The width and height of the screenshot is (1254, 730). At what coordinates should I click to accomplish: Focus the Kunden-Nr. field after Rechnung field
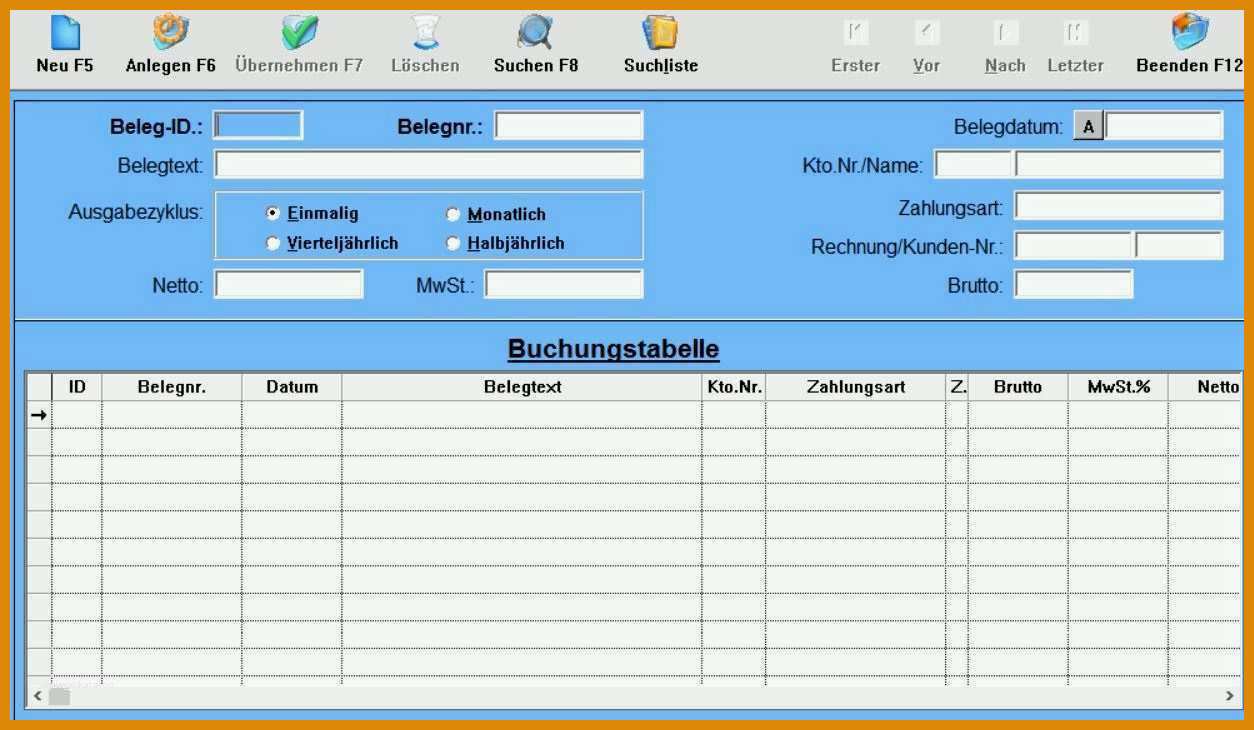[1179, 245]
